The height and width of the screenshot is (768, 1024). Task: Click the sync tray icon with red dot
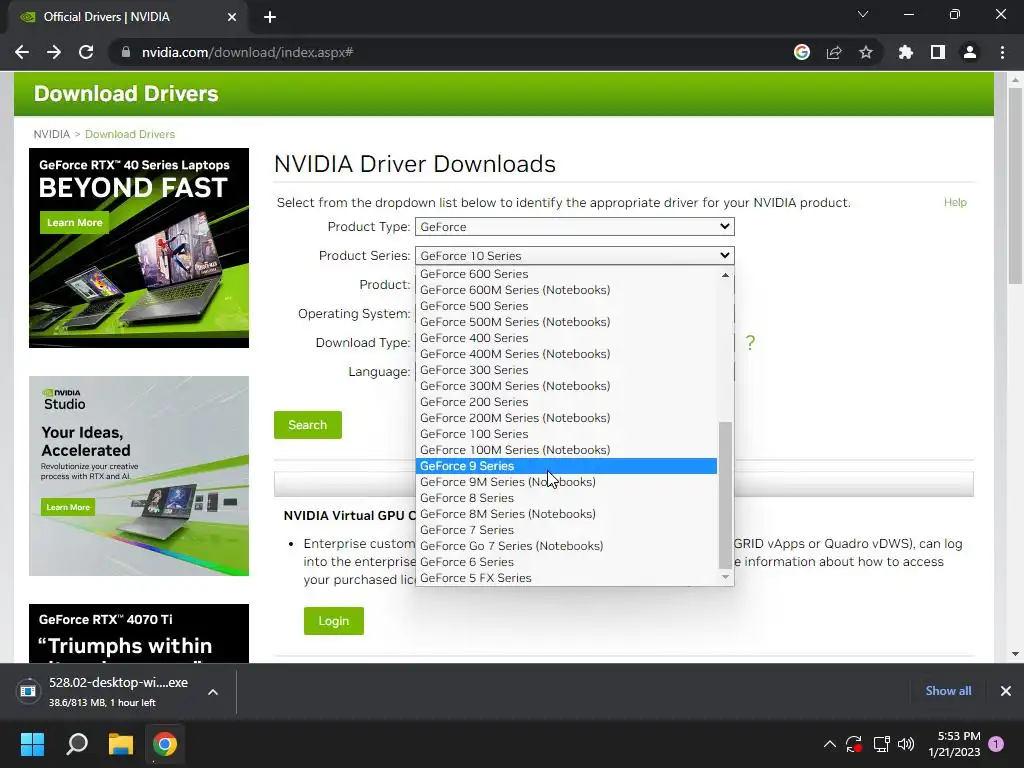point(854,744)
